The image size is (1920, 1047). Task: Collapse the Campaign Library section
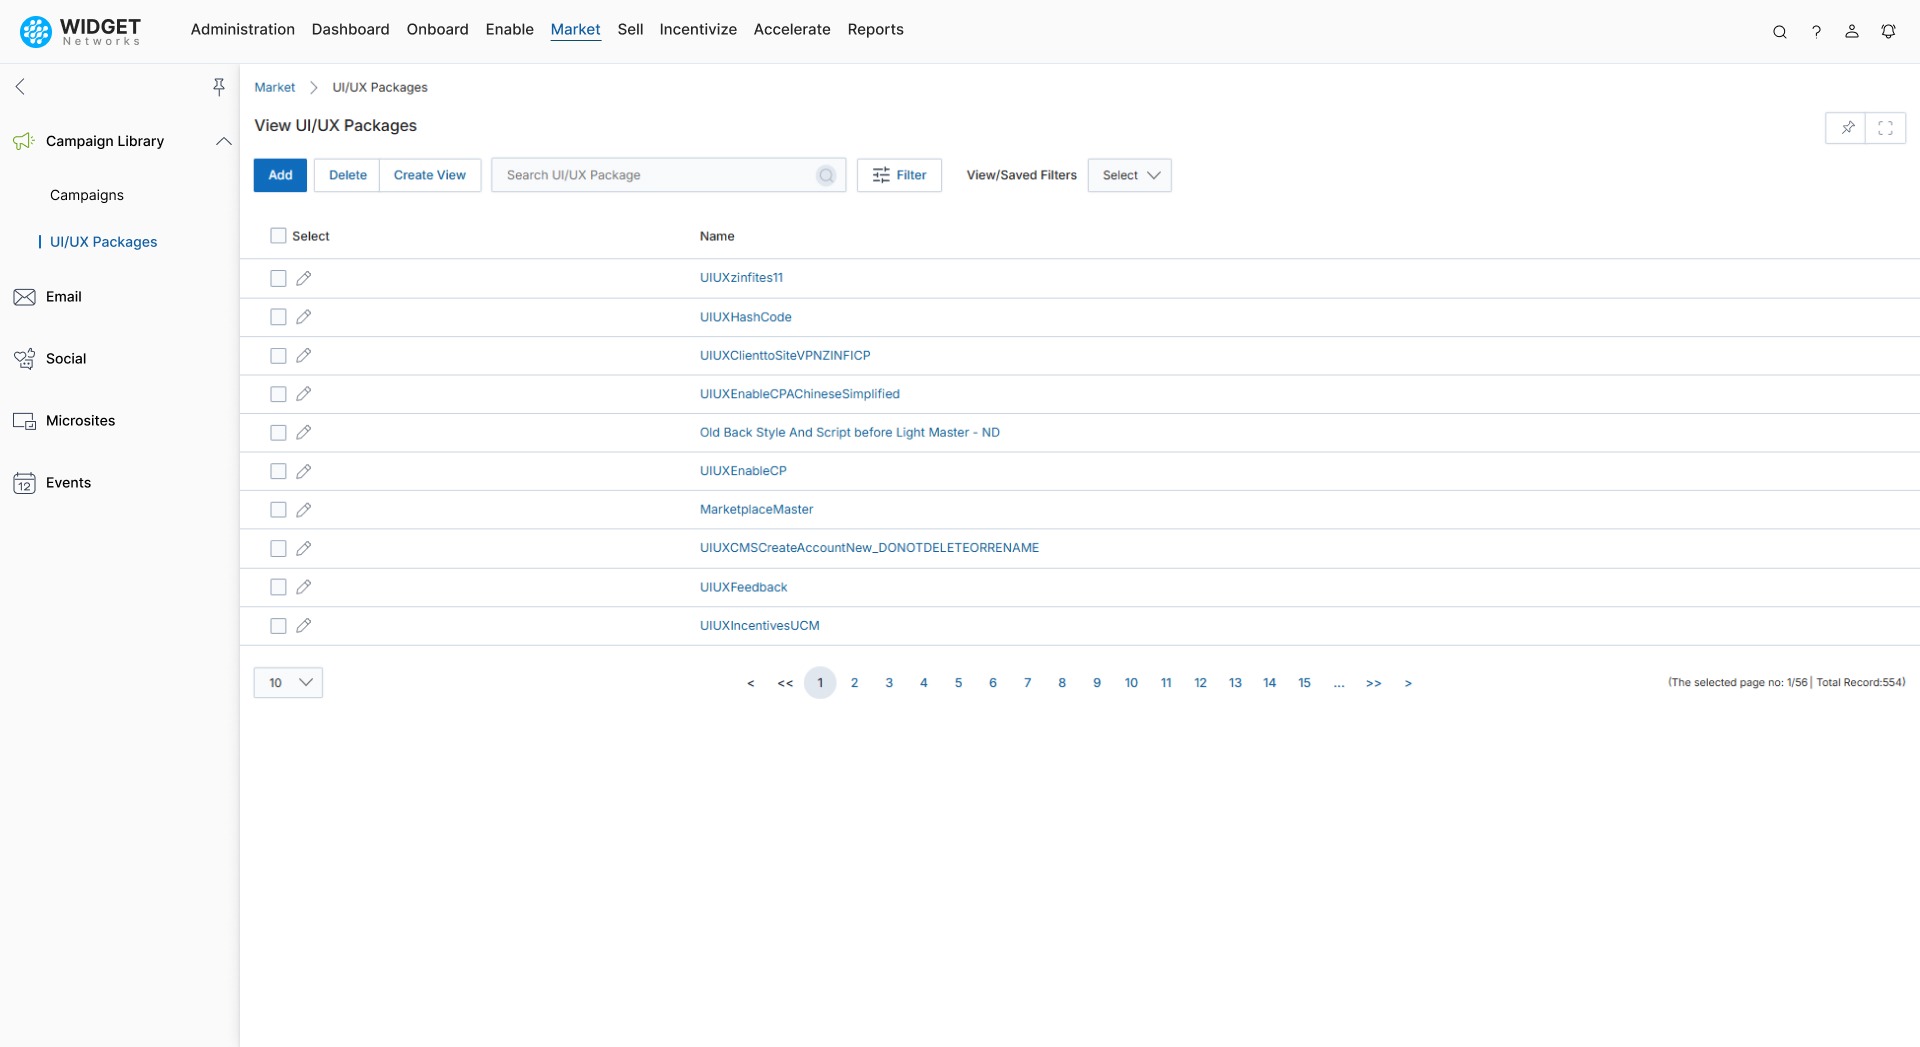(222, 141)
